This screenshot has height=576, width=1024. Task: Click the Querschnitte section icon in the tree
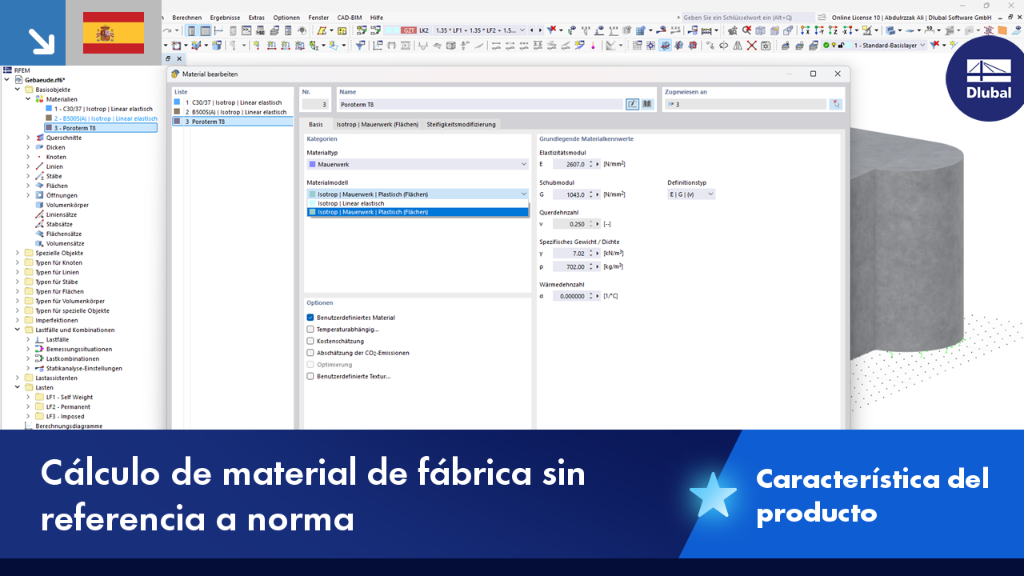39,138
